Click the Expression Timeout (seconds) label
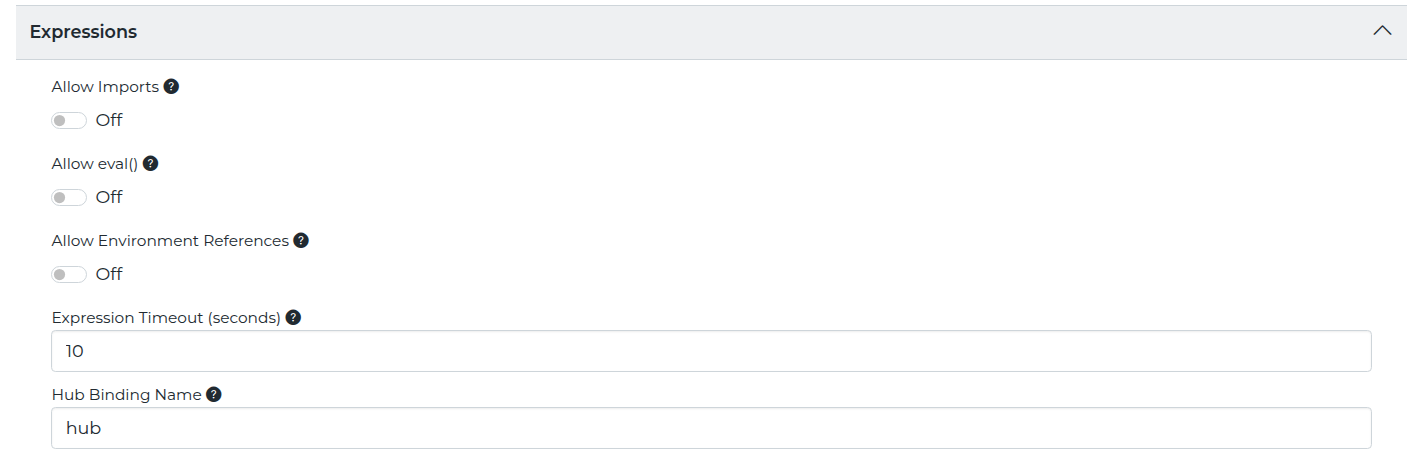 [x=166, y=318]
